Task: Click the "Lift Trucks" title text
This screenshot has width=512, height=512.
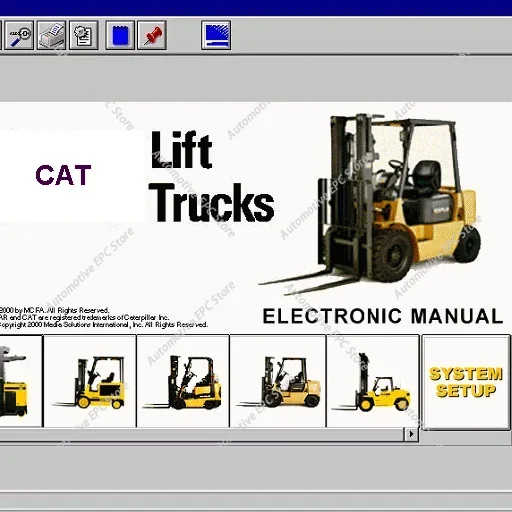Action: pos(212,177)
